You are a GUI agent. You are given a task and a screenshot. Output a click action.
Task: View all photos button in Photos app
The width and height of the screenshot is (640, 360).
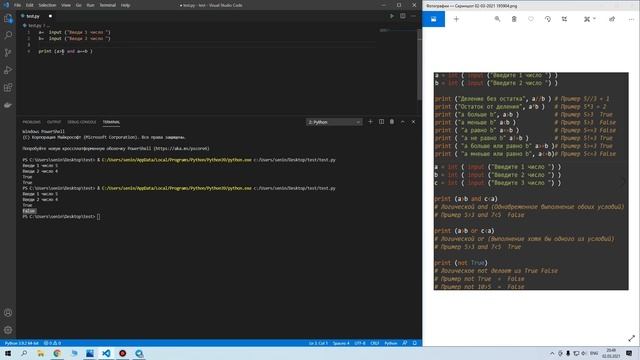[433, 19]
